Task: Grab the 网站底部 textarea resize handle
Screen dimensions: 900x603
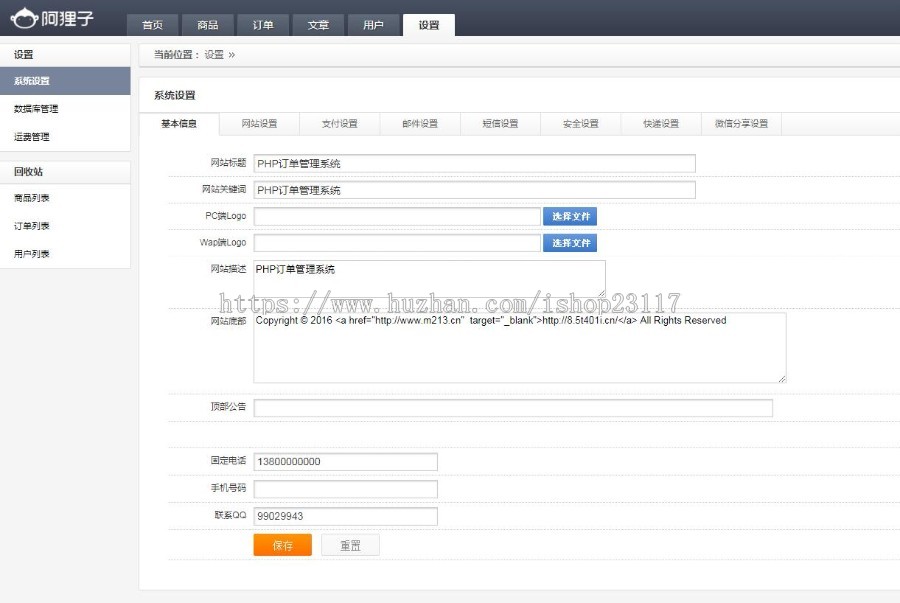Action: [782, 379]
